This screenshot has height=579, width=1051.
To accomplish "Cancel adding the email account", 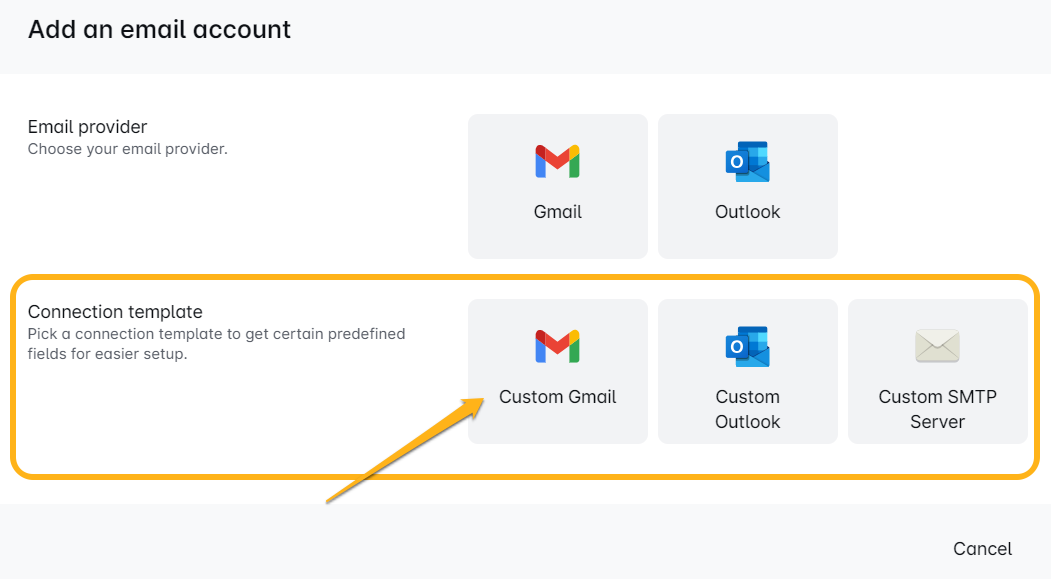I will coord(982,548).
